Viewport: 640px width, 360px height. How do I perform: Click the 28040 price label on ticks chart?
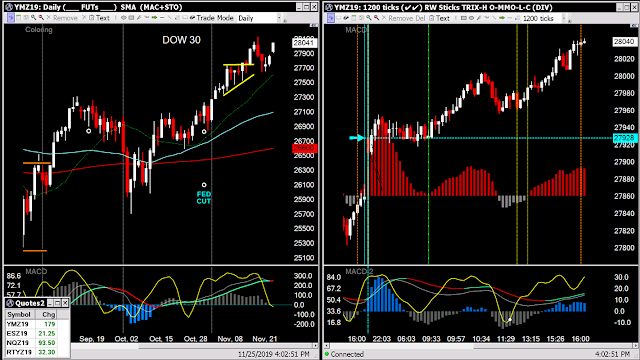point(624,42)
